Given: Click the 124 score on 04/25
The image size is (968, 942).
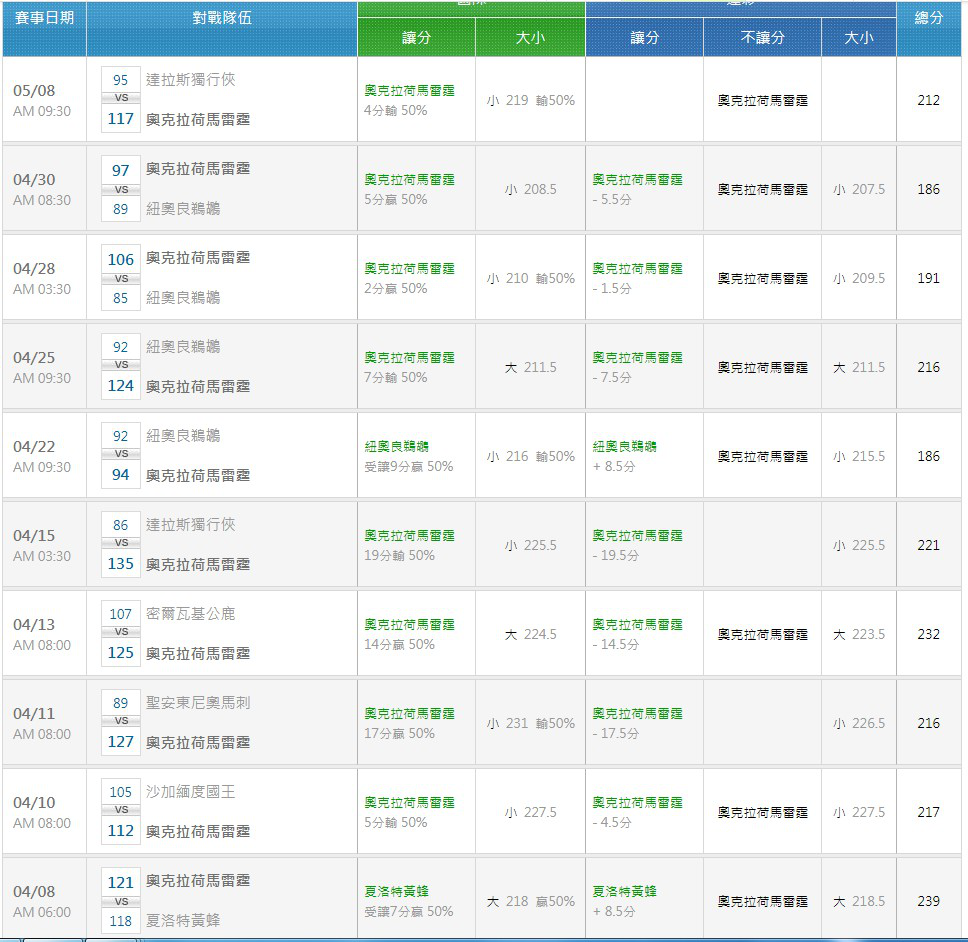Looking at the screenshot, I should coord(120,386).
